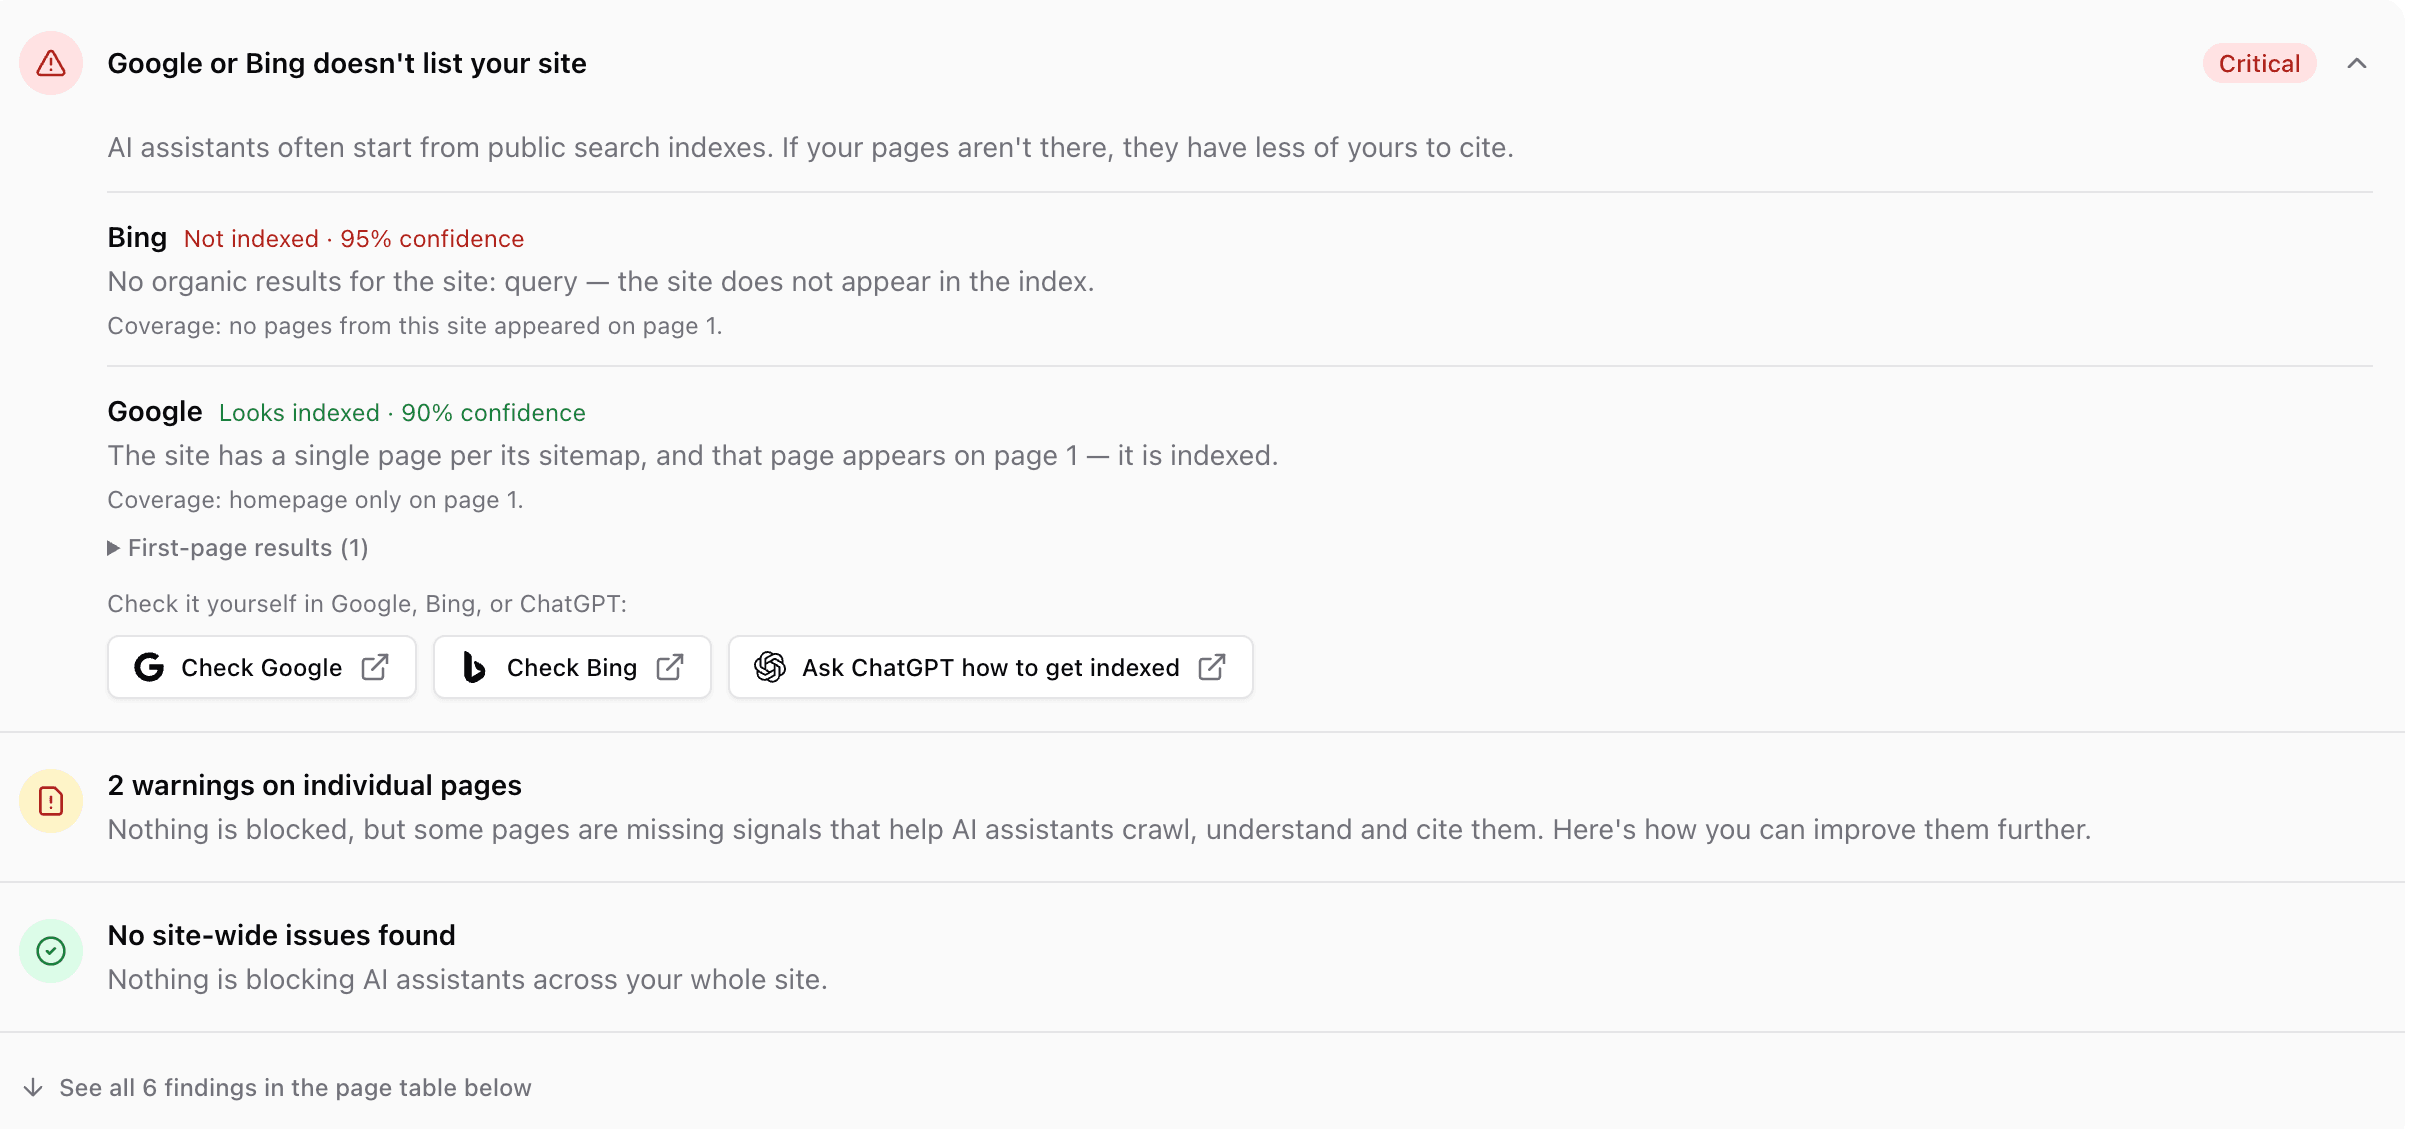Screen dimensions: 2409x1129
Task: Click The site has a single page text
Action: point(693,456)
